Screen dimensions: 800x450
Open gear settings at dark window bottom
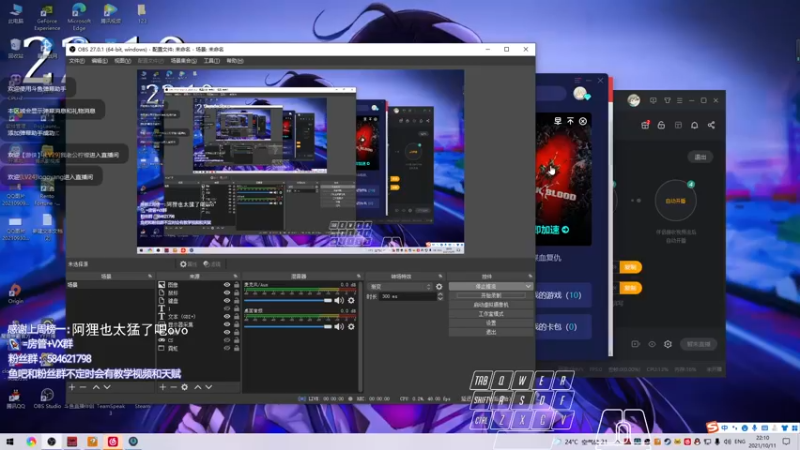pos(668,344)
